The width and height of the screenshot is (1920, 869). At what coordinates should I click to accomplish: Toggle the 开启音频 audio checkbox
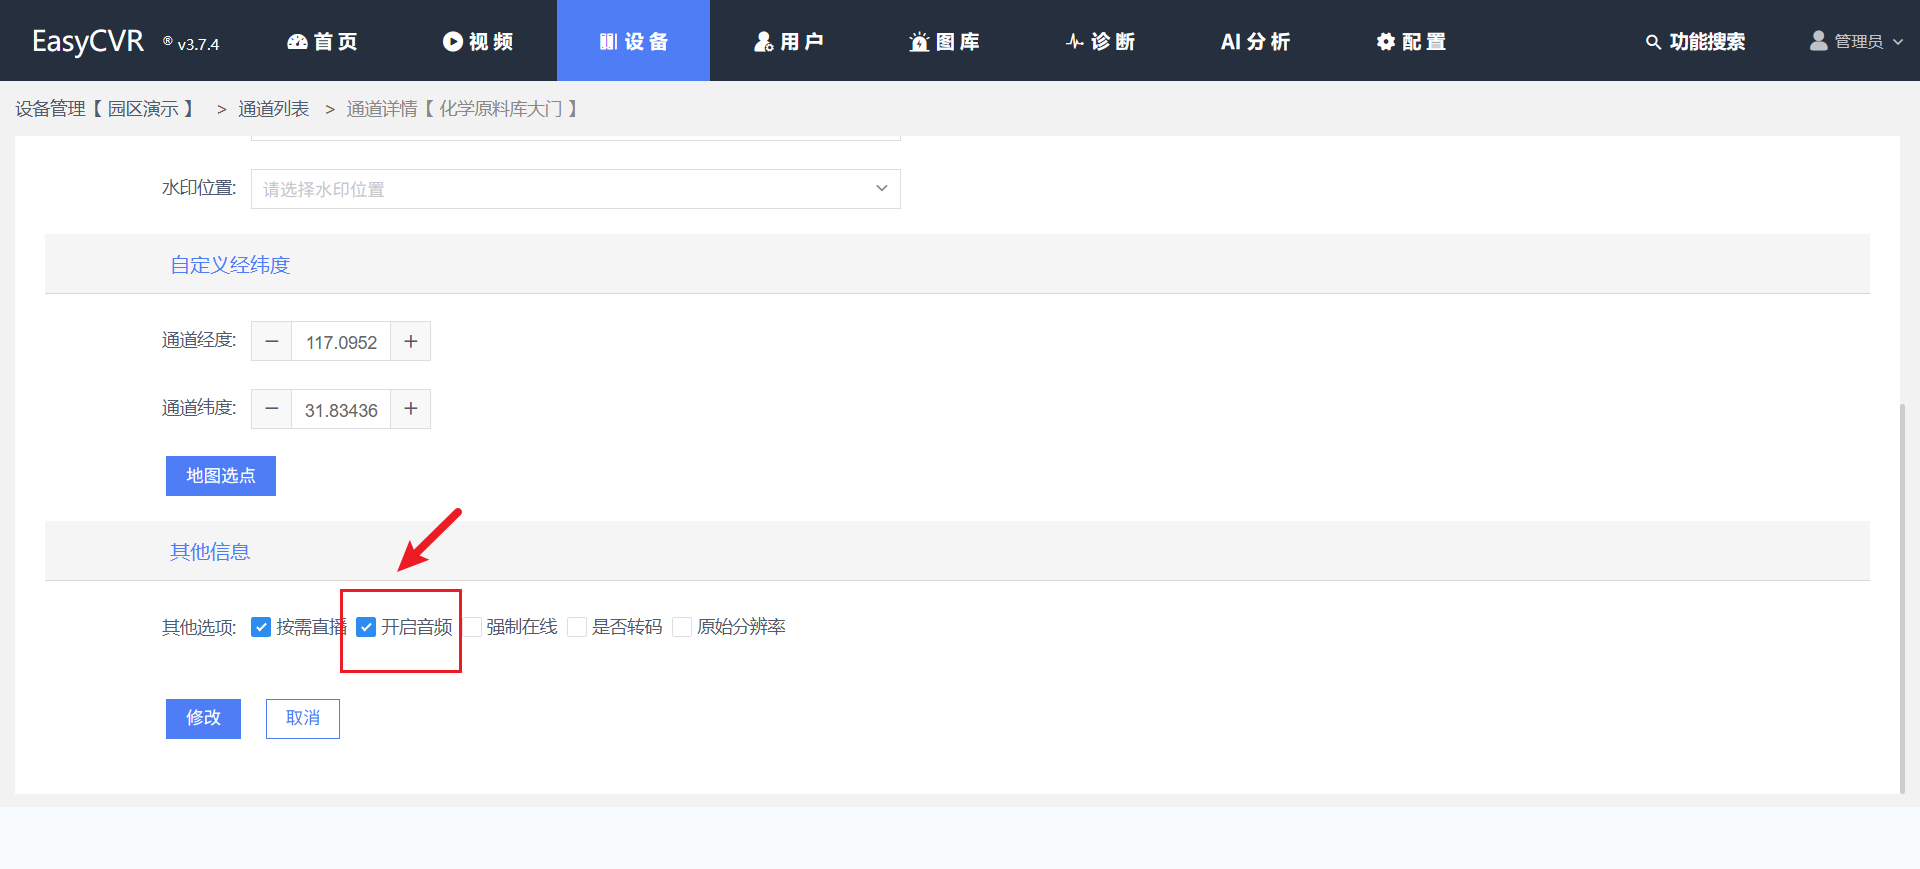(366, 627)
